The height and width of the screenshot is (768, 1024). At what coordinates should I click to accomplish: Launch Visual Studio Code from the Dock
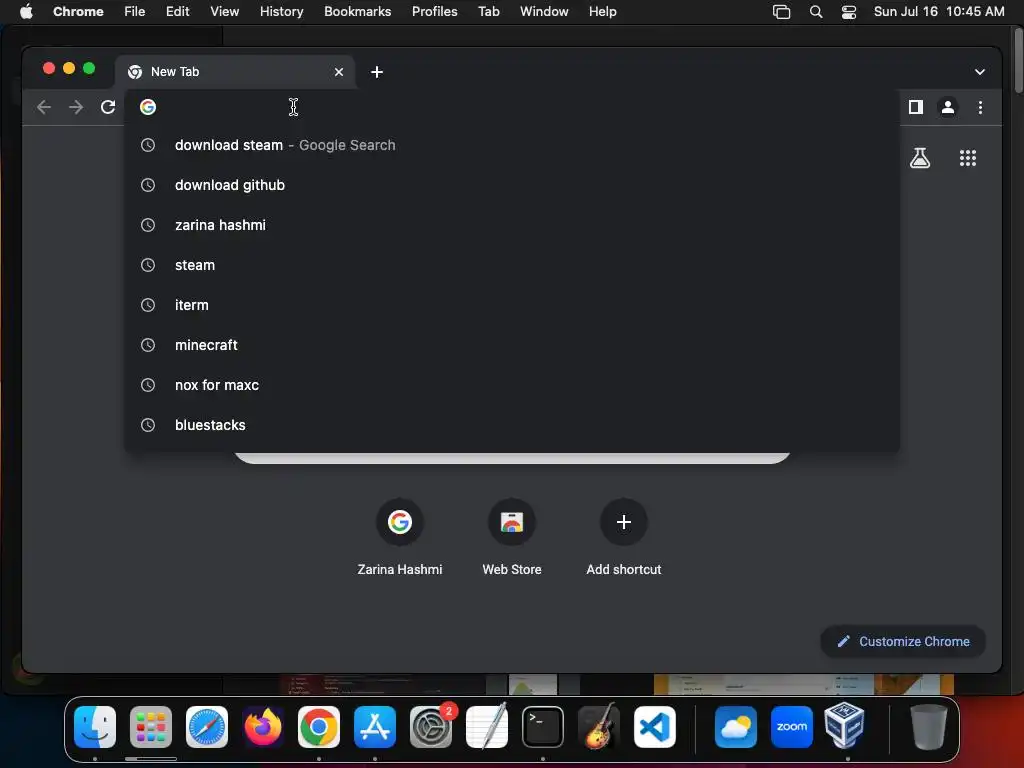tap(655, 727)
